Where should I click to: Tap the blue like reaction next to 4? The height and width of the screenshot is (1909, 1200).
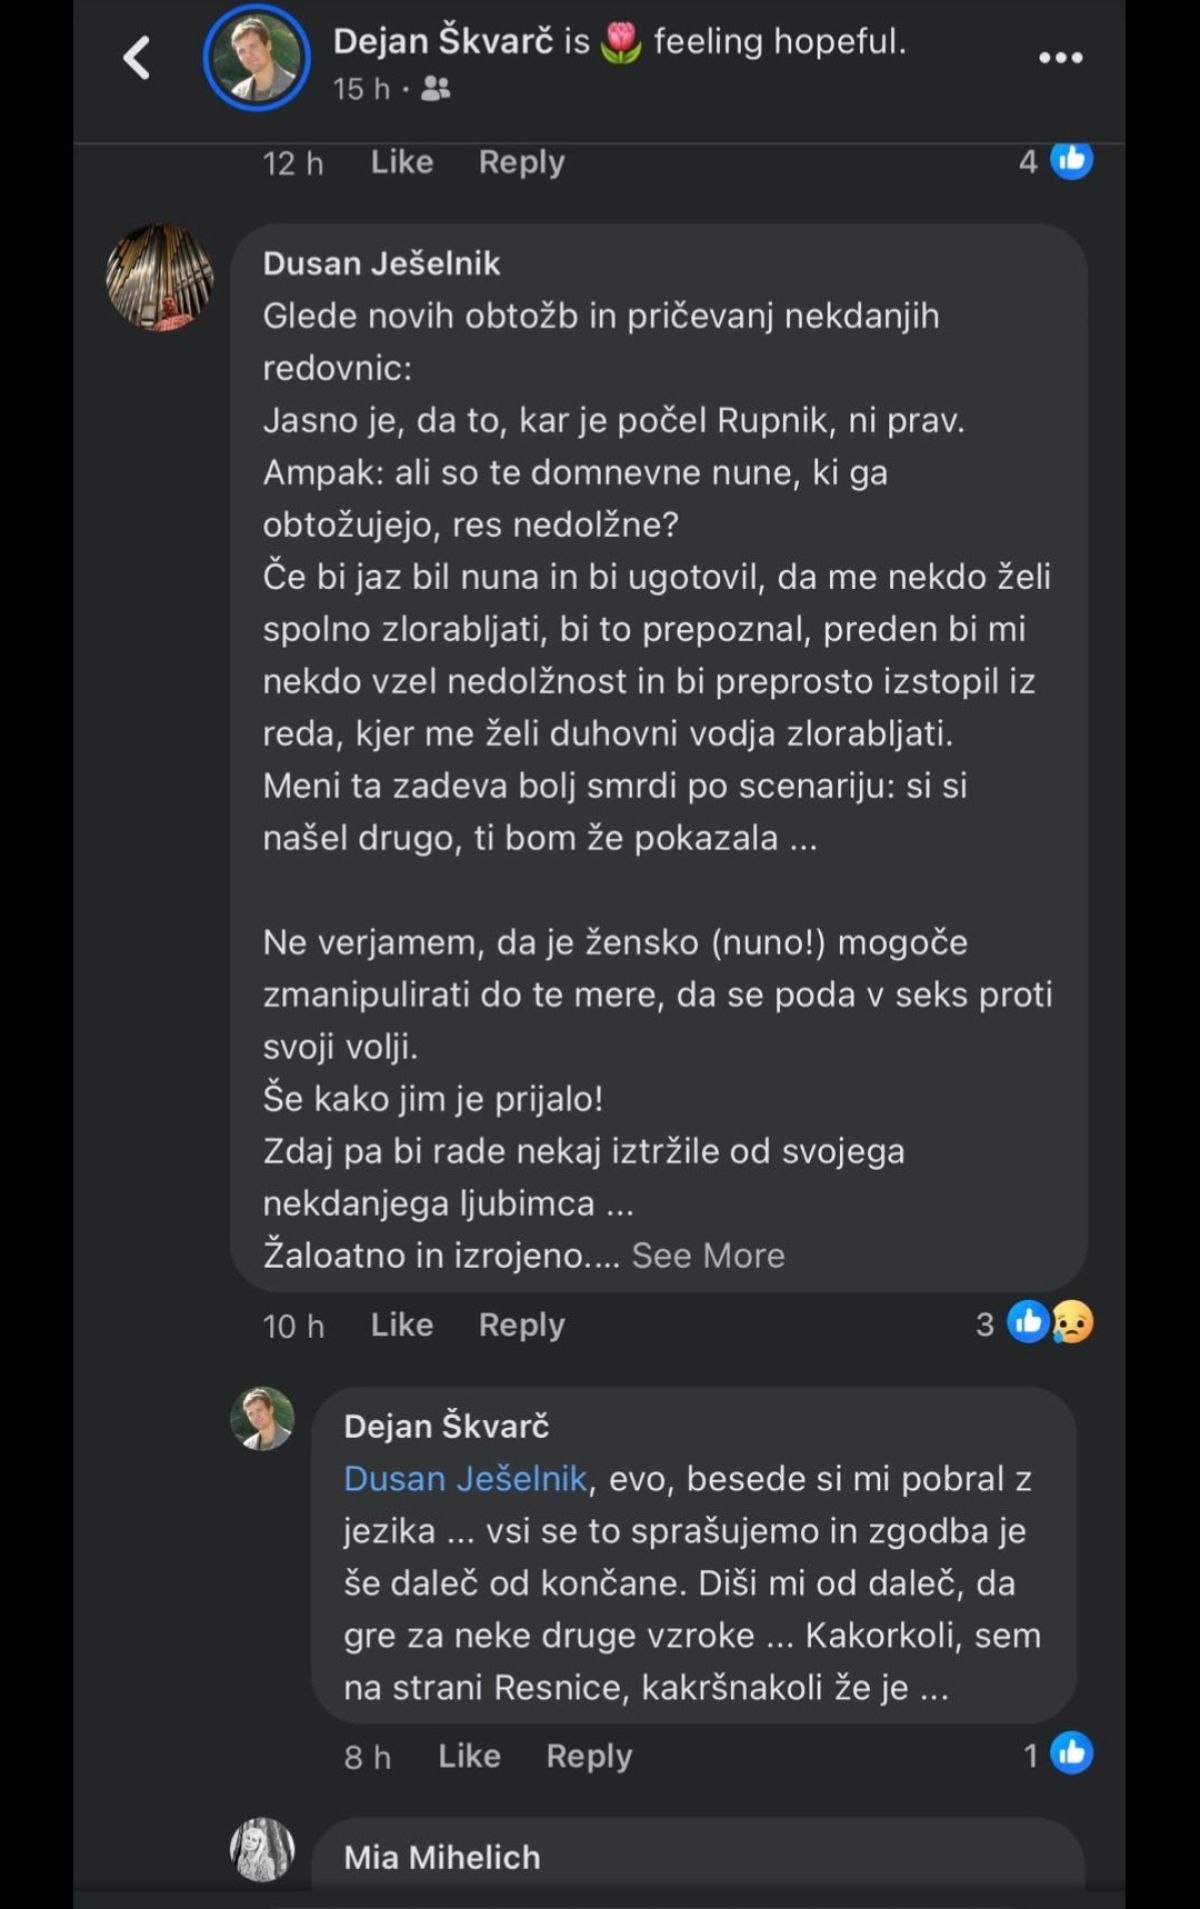pos(1072,160)
